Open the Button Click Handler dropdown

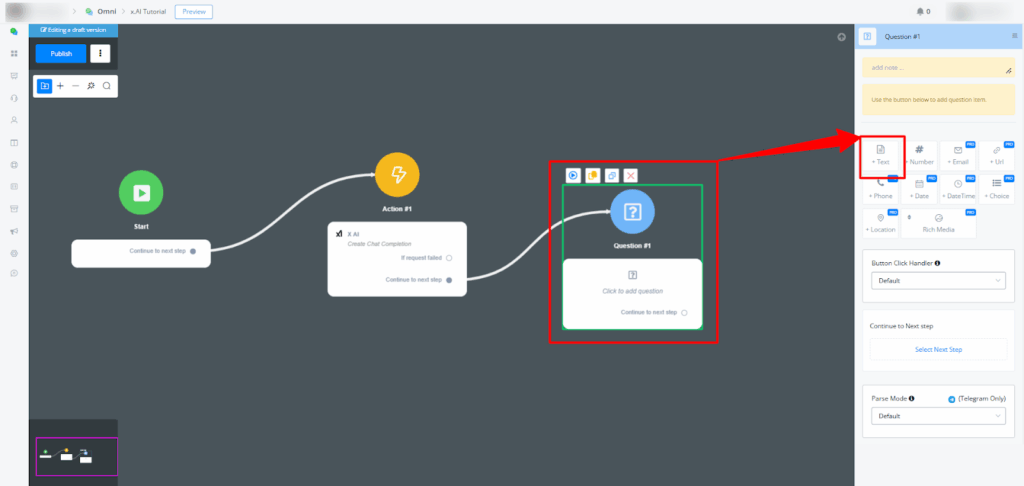[x=937, y=281]
